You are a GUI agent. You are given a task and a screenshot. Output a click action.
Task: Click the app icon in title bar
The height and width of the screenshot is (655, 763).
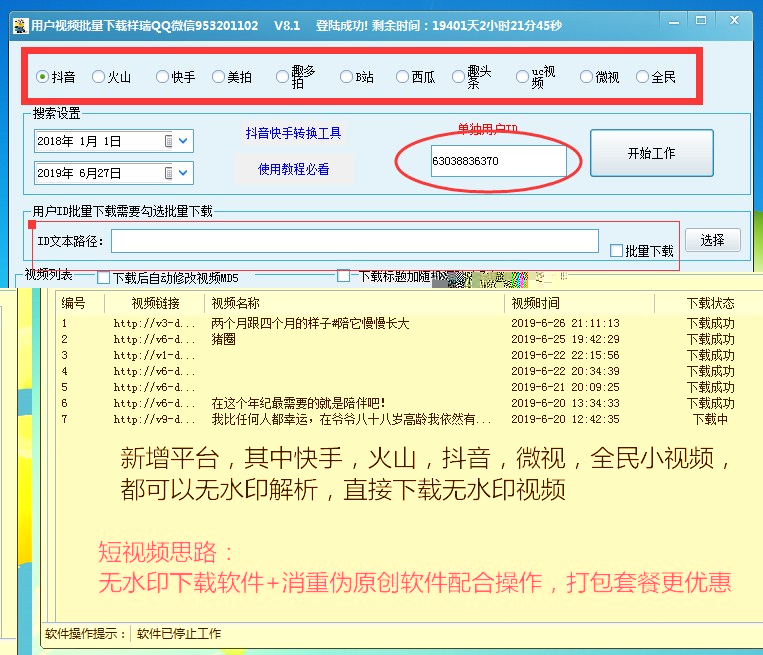click(20, 25)
